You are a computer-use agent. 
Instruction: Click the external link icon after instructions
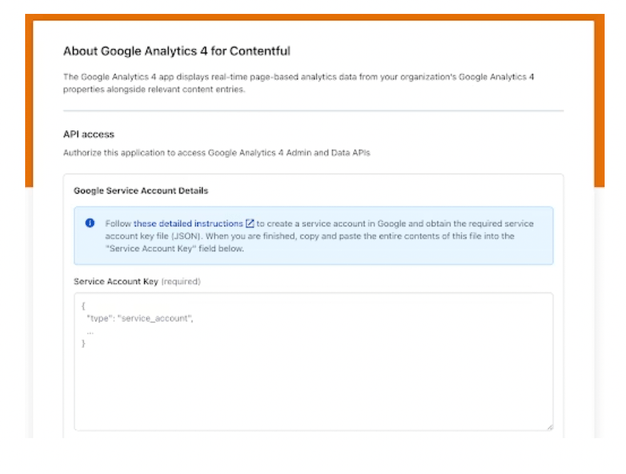[249, 223]
